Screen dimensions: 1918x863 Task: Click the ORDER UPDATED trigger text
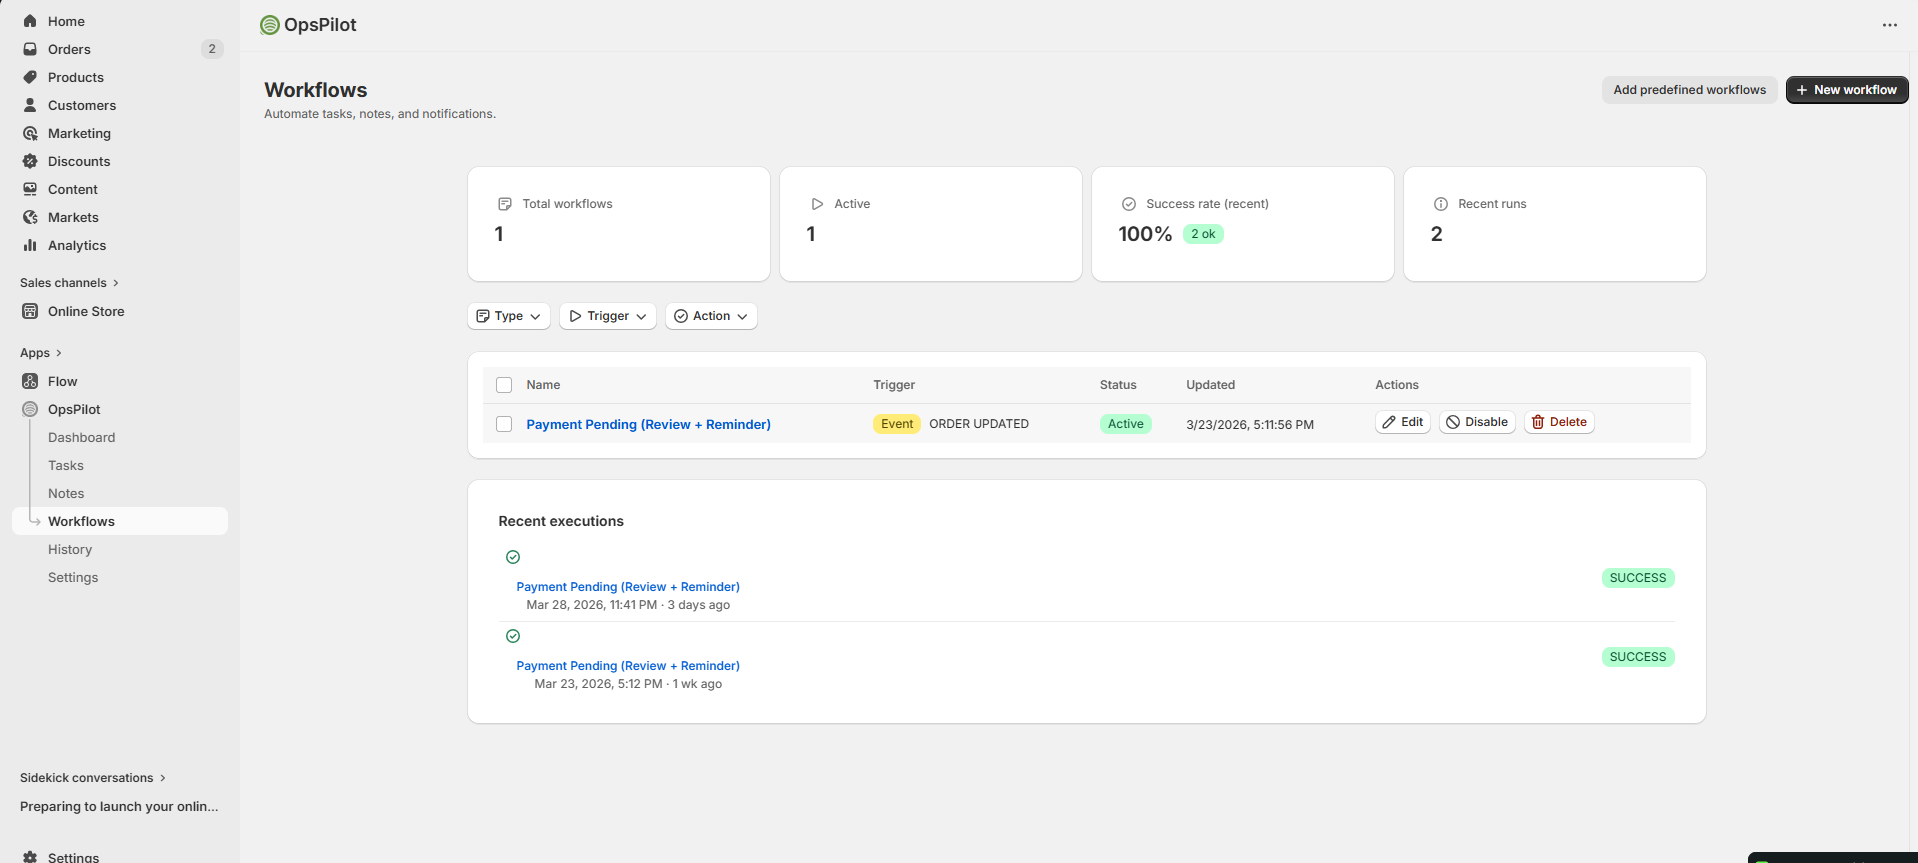(x=979, y=424)
